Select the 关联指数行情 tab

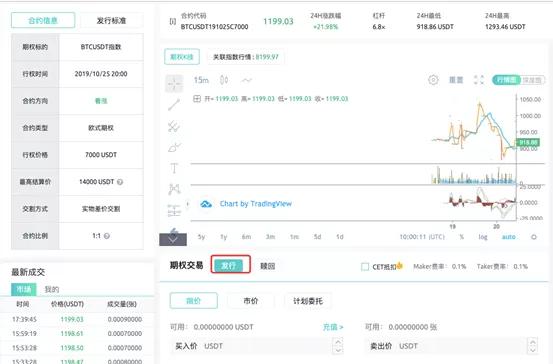point(245,57)
